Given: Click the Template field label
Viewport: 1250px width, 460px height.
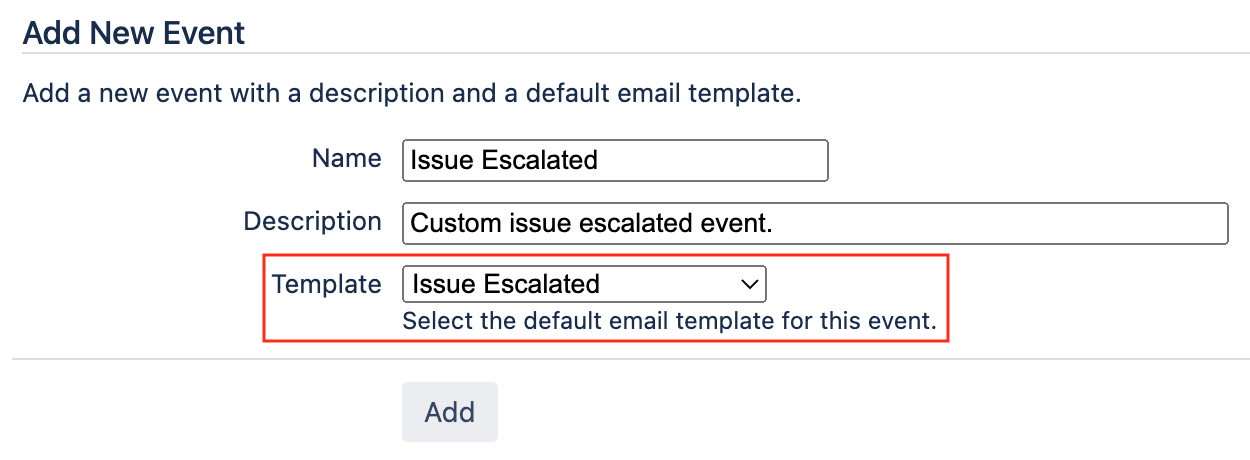Looking at the screenshot, I should 327,284.
